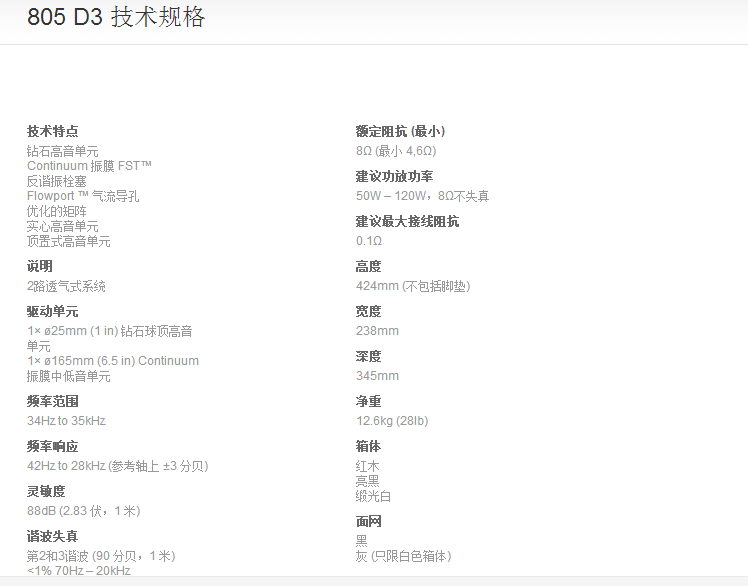Click the 12.6kg (28lb) net weight value
The image size is (748, 586).
coord(392,421)
